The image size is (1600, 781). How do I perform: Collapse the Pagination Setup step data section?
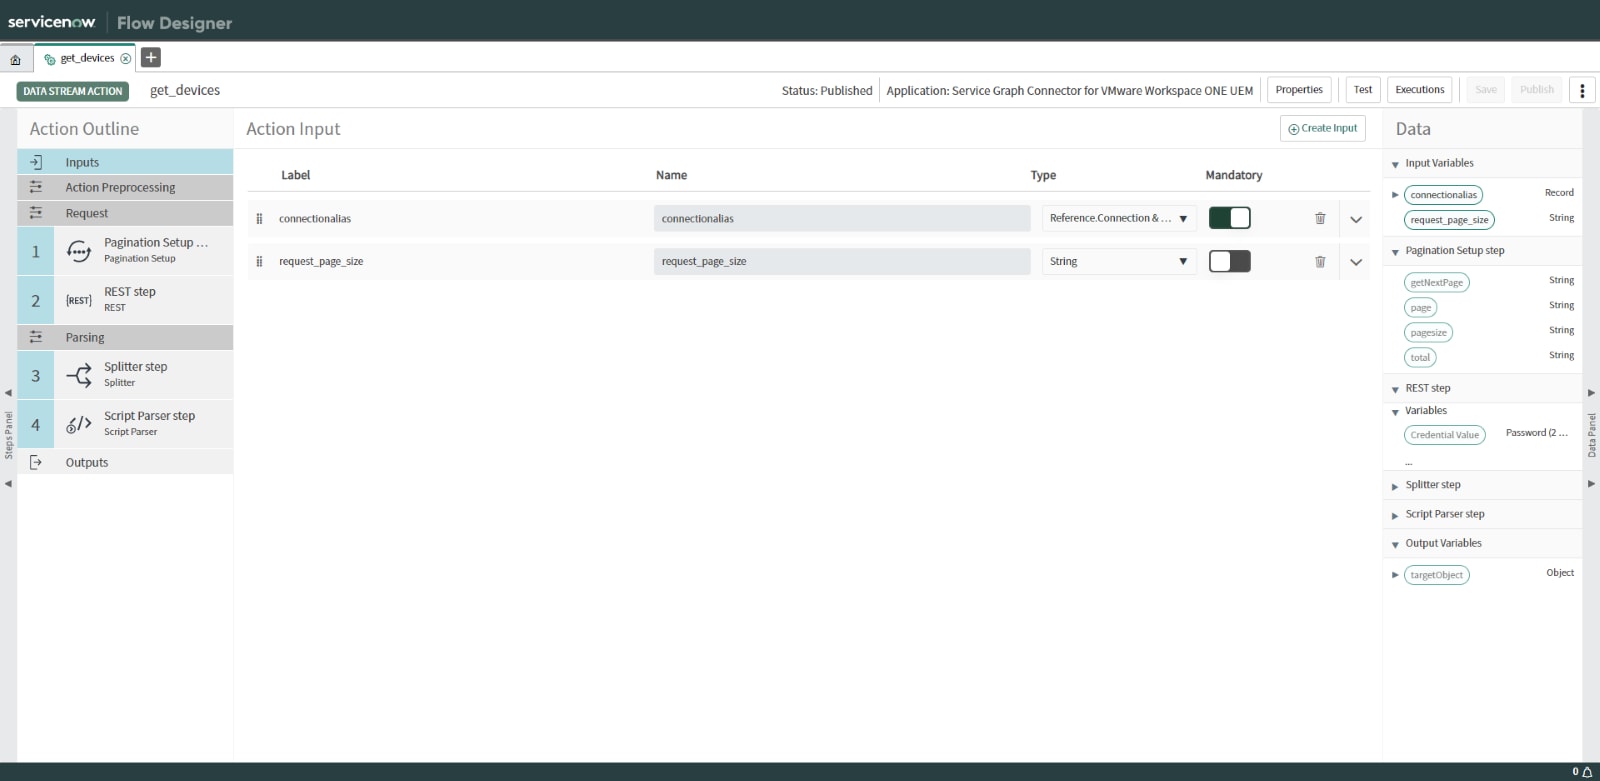tap(1395, 252)
